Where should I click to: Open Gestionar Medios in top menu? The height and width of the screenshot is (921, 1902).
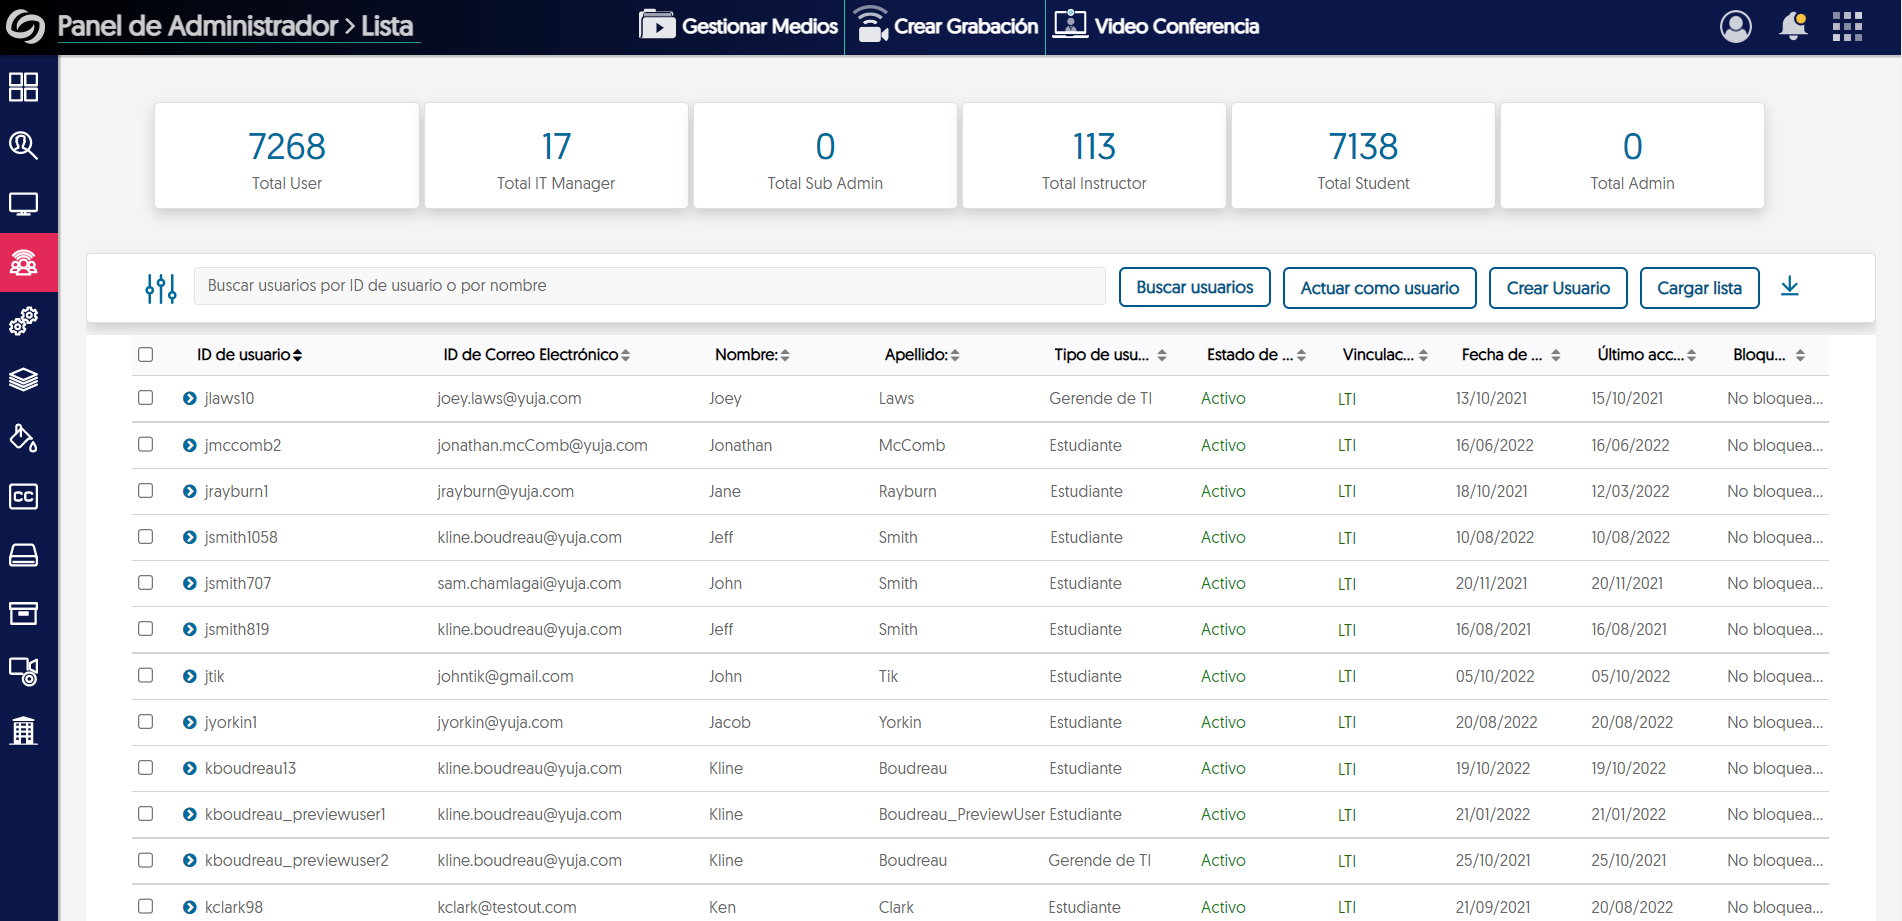click(x=739, y=26)
